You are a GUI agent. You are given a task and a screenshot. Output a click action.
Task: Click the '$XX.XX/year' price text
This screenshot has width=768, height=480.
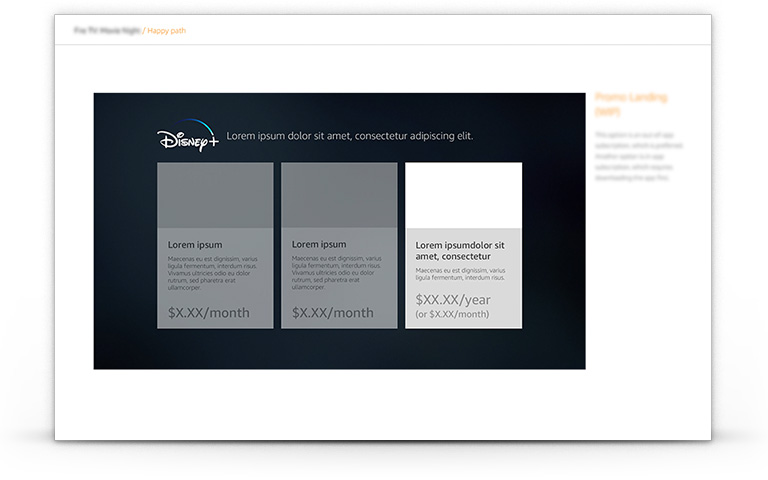click(x=453, y=299)
